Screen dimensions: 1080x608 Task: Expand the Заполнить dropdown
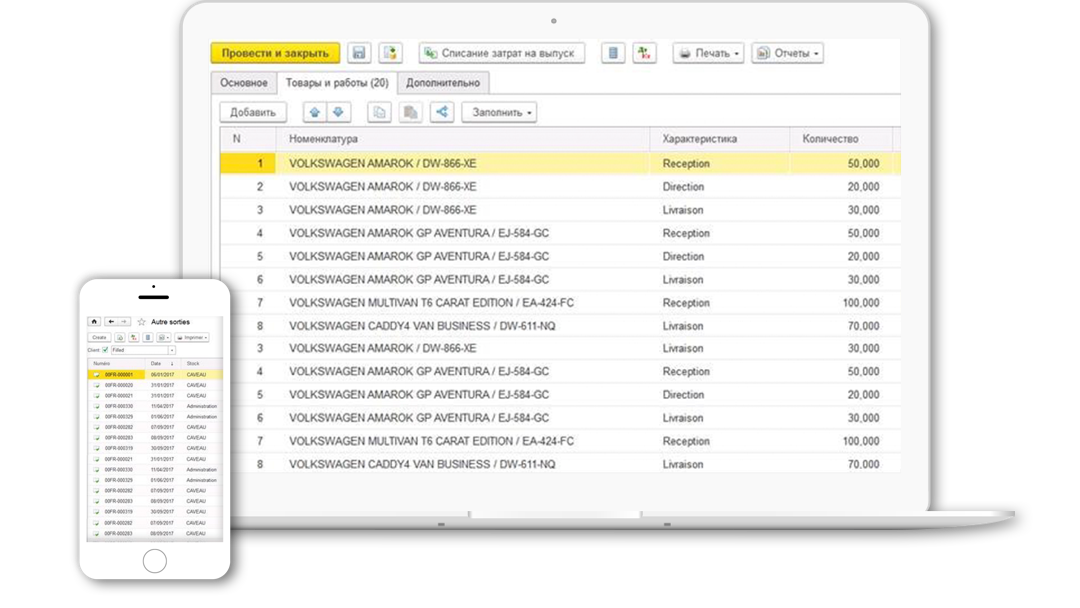pyautogui.click(x=499, y=112)
